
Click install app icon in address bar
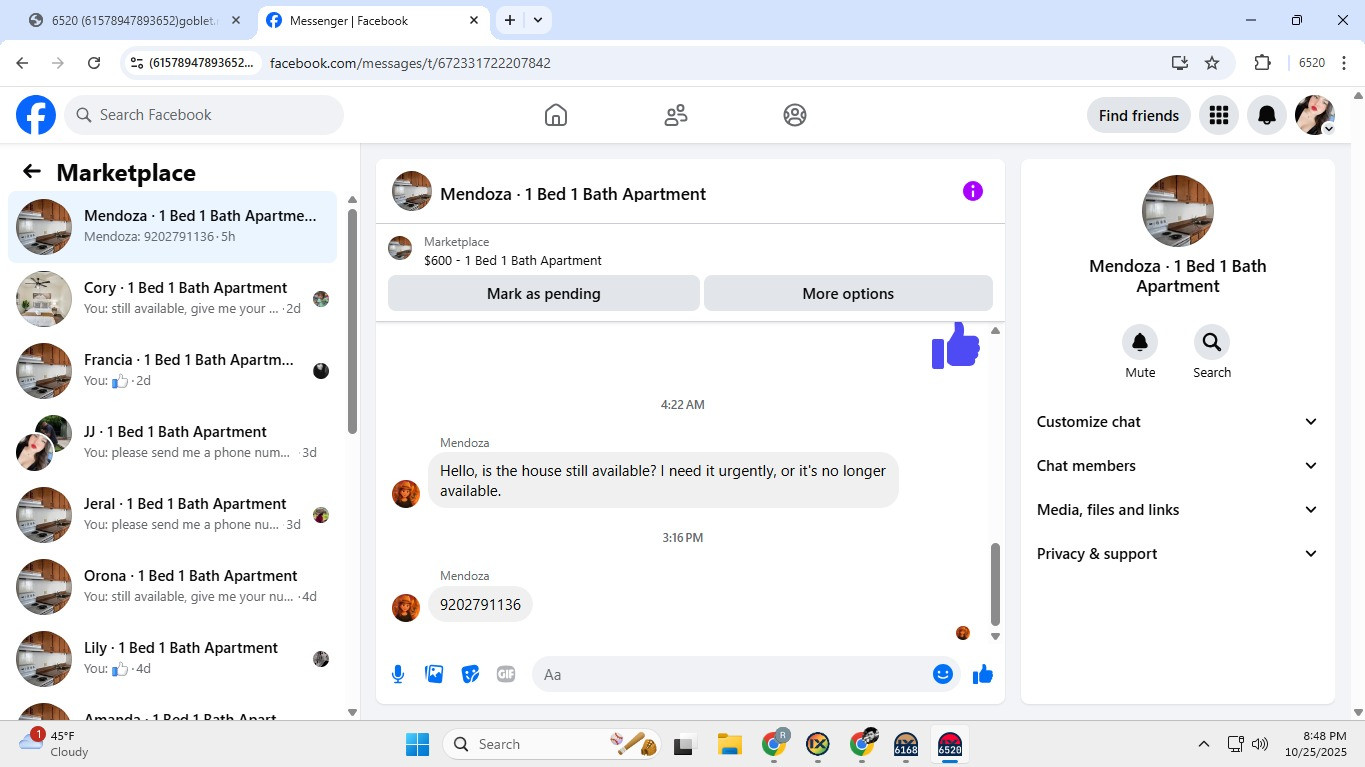[x=1180, y=63]
